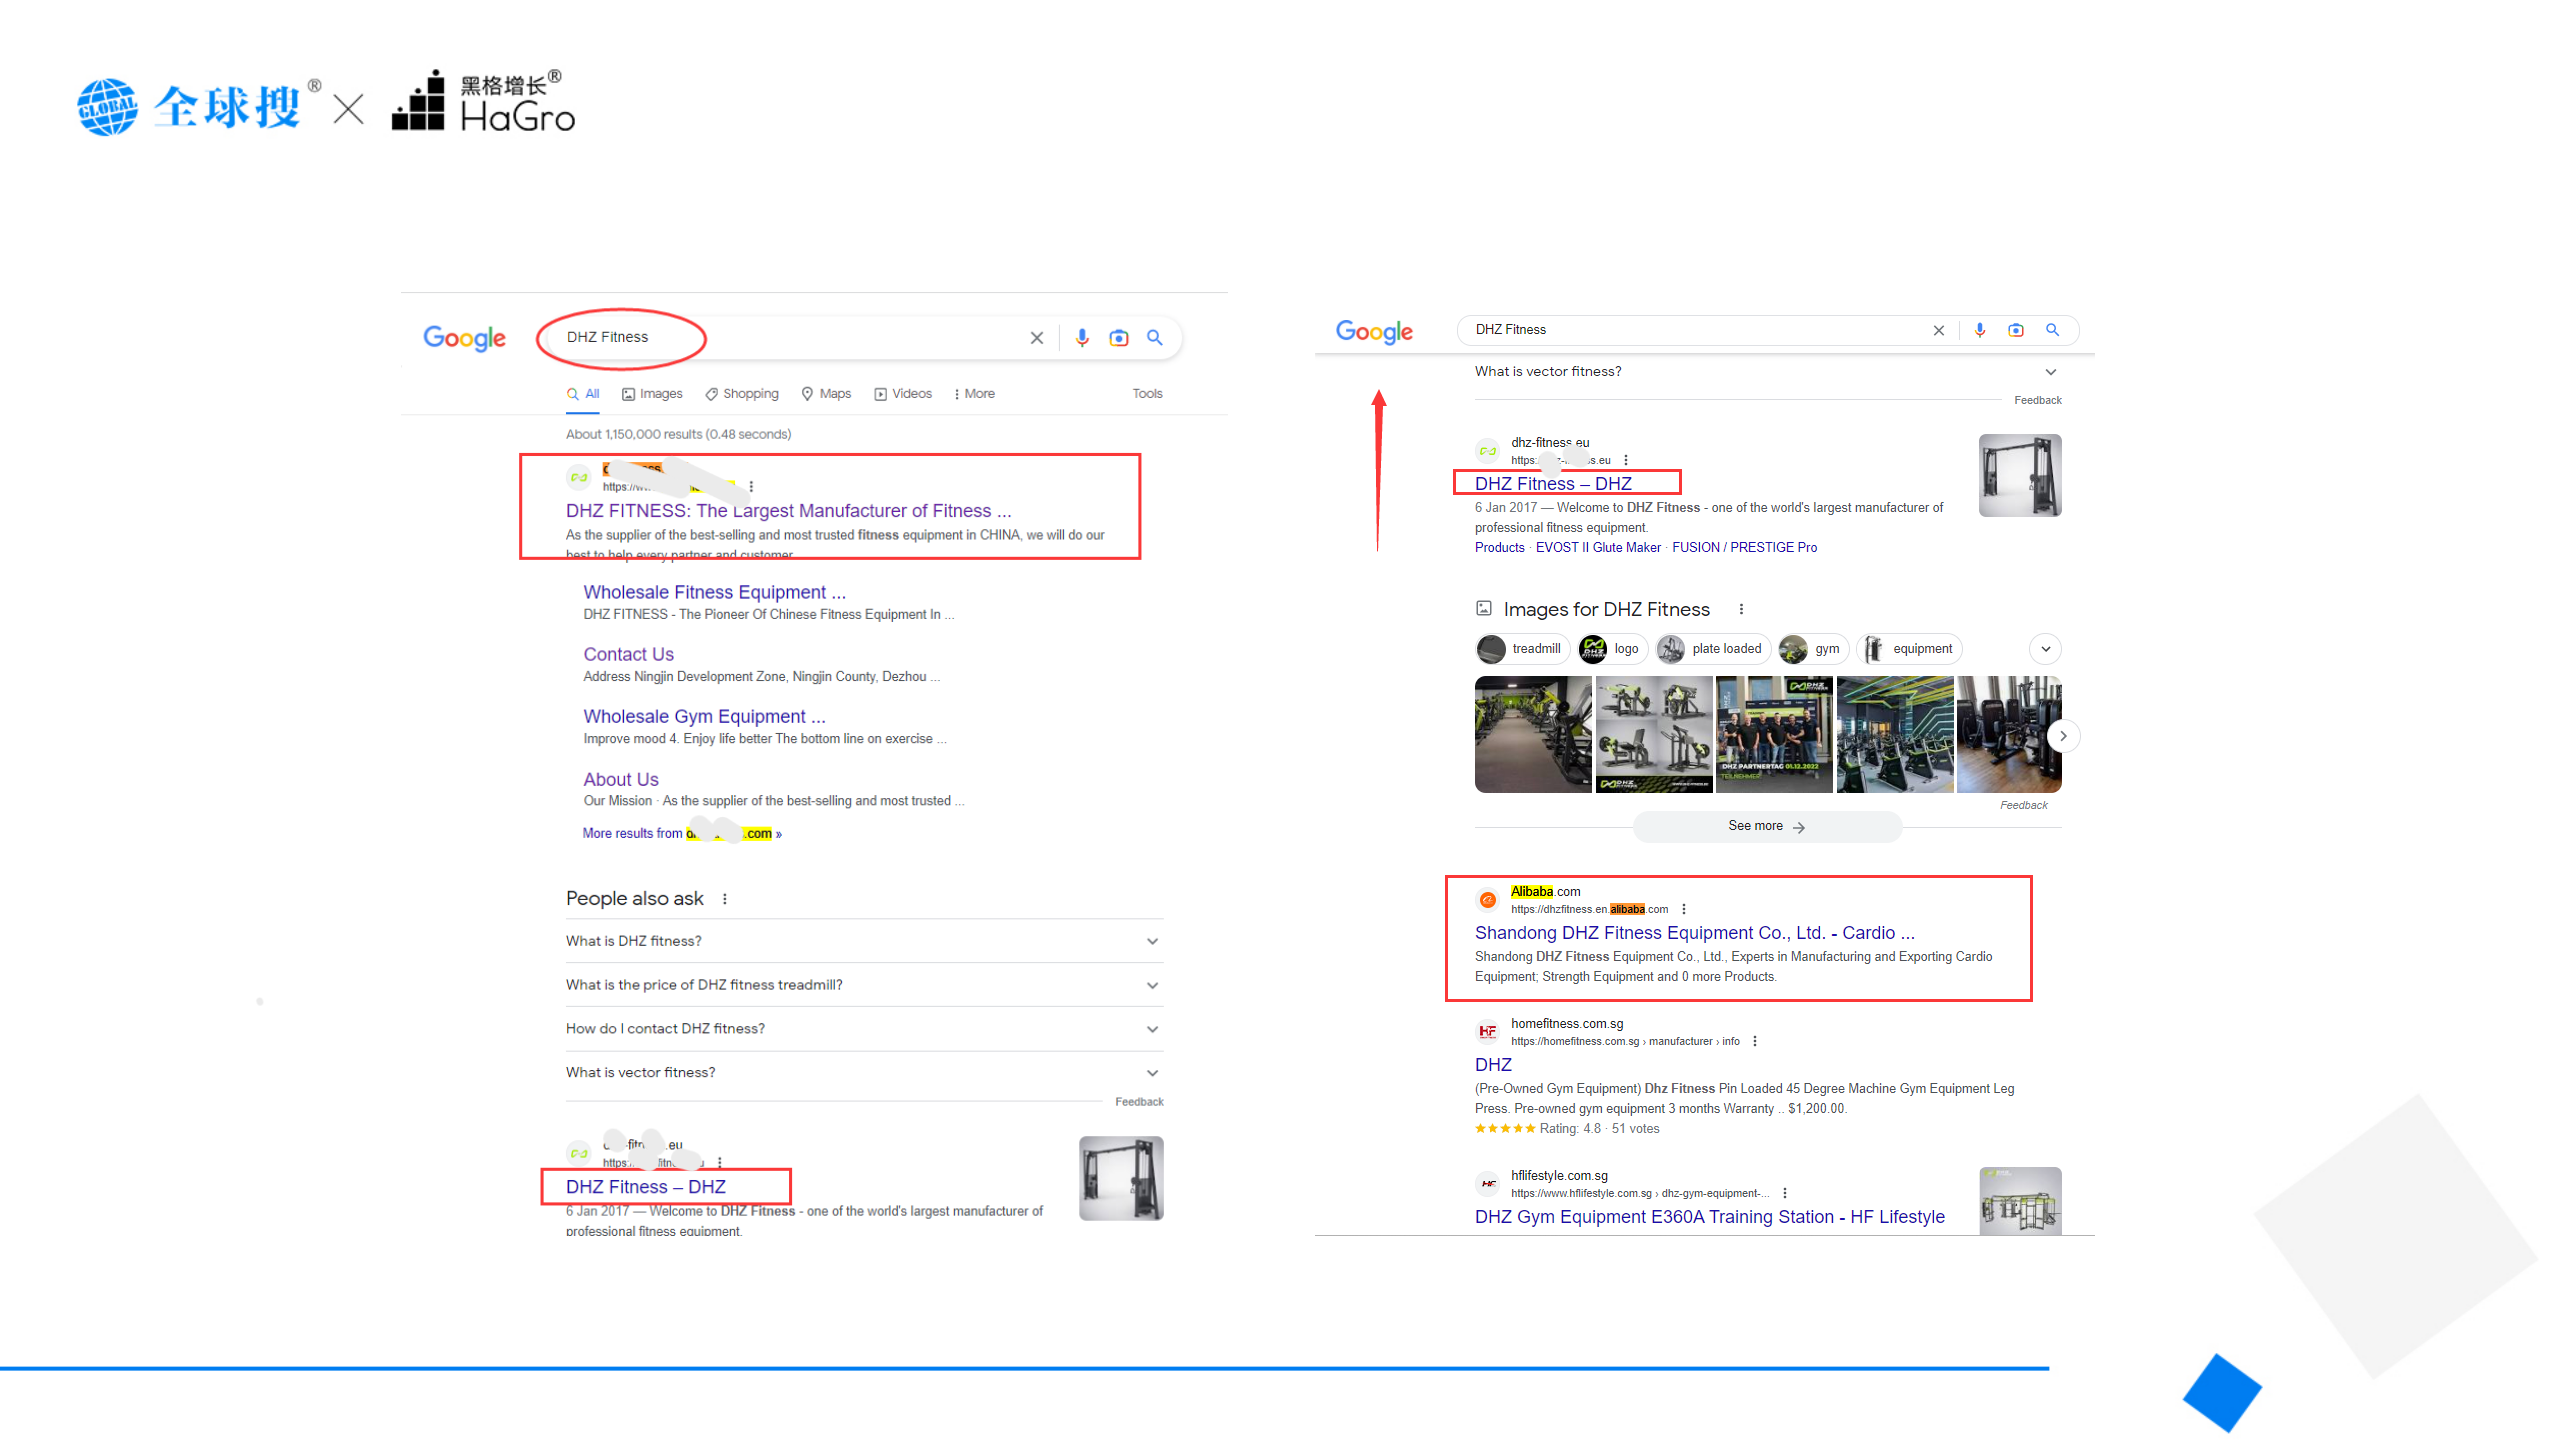The width and height of the screenshot is (2560, 1440).
Task: Expand more image filter chips chevron
Action: (x=2046, y=649)
